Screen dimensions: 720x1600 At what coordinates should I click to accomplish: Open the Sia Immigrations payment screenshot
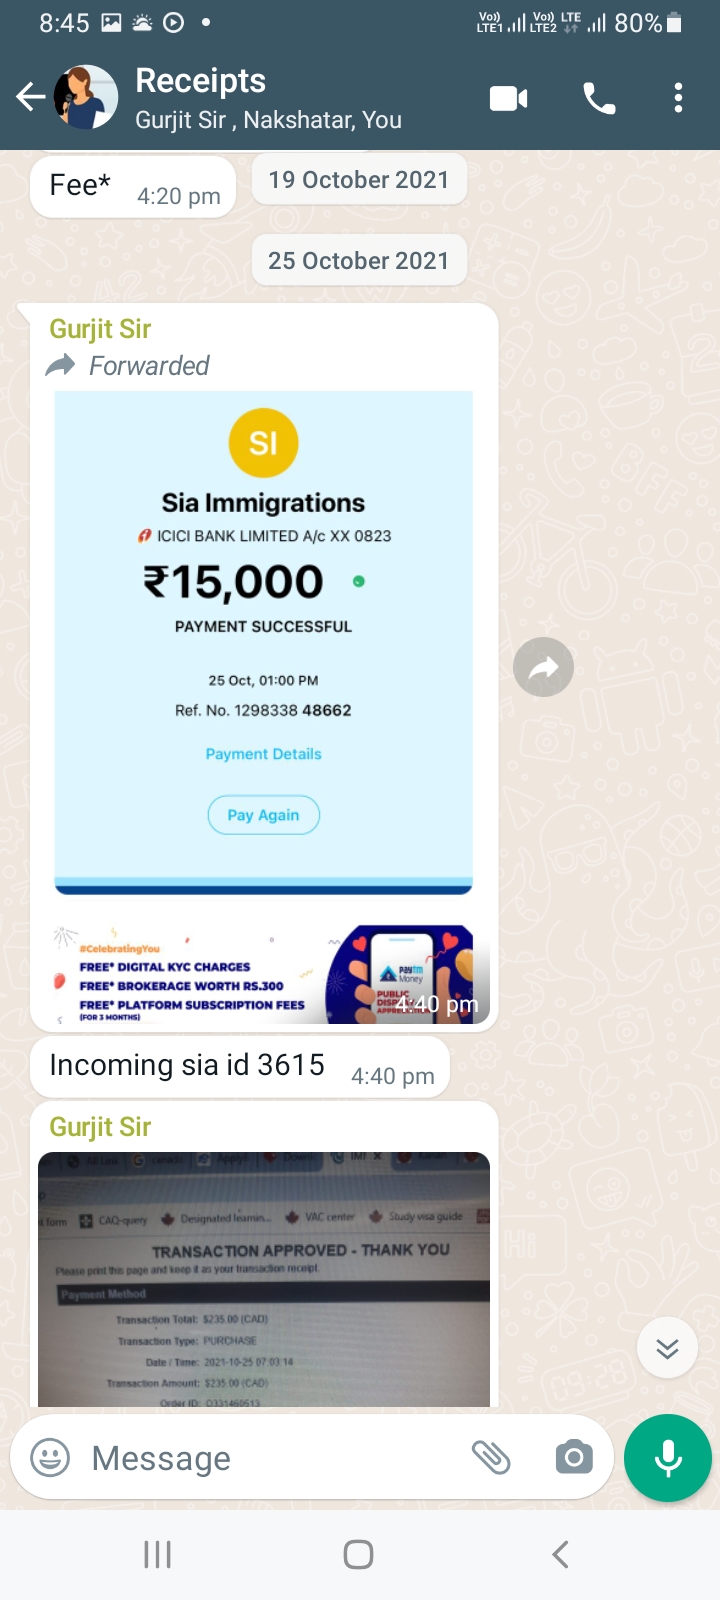pyautogui.click(x=264, y=707)
